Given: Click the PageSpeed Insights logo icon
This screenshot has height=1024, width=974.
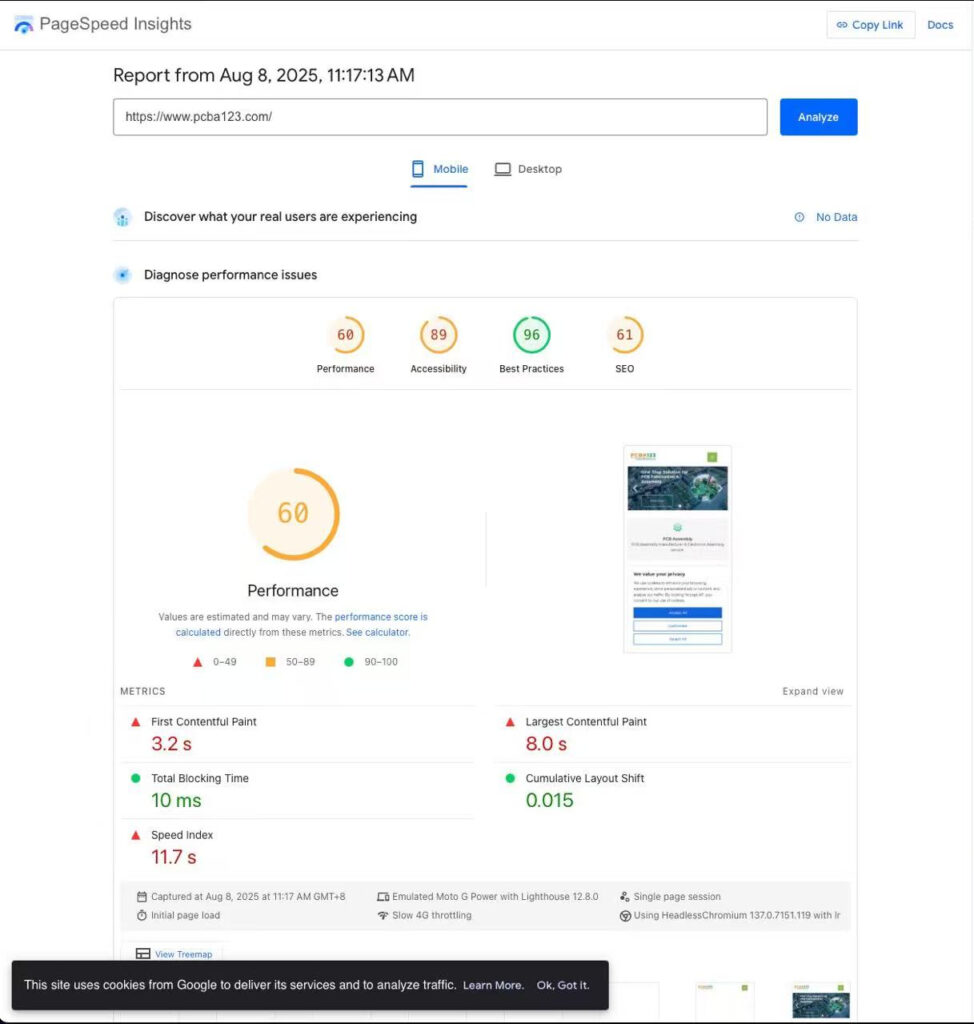Looking at the screenshot, I should click(x=22, y=23).
